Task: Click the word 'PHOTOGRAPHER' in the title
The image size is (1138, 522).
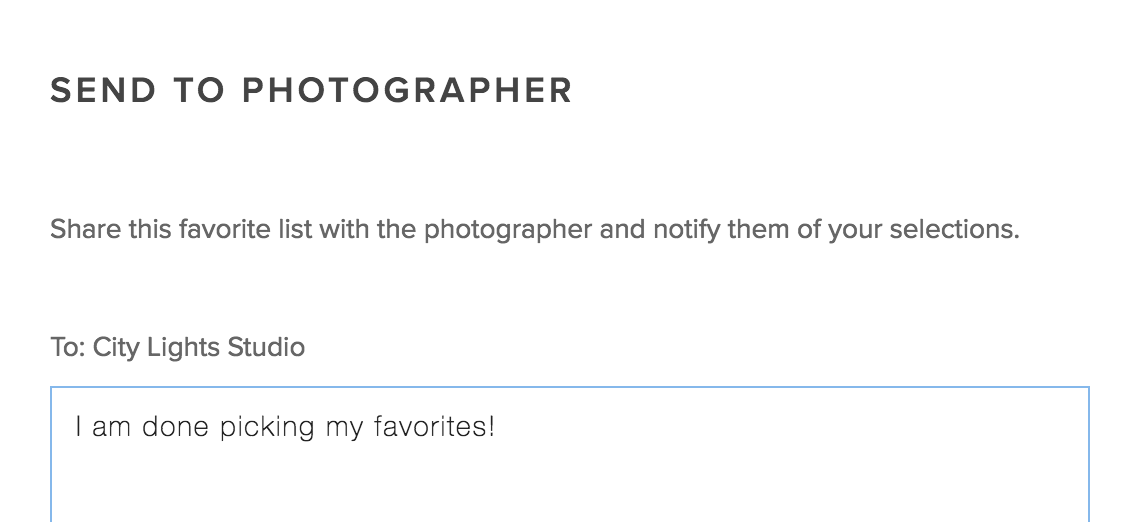Action: pos(407,90)
